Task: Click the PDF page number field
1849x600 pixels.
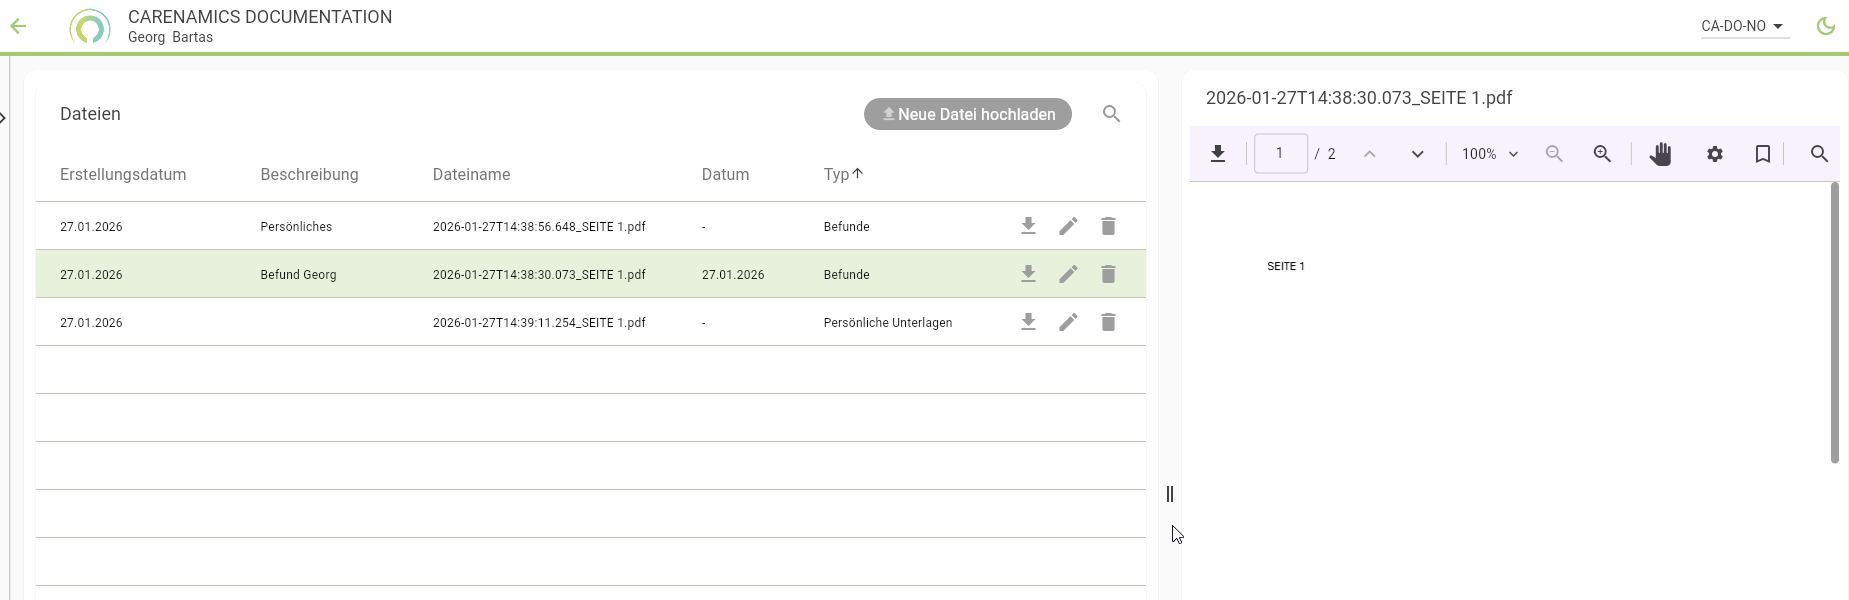Action: [1280, 154]
